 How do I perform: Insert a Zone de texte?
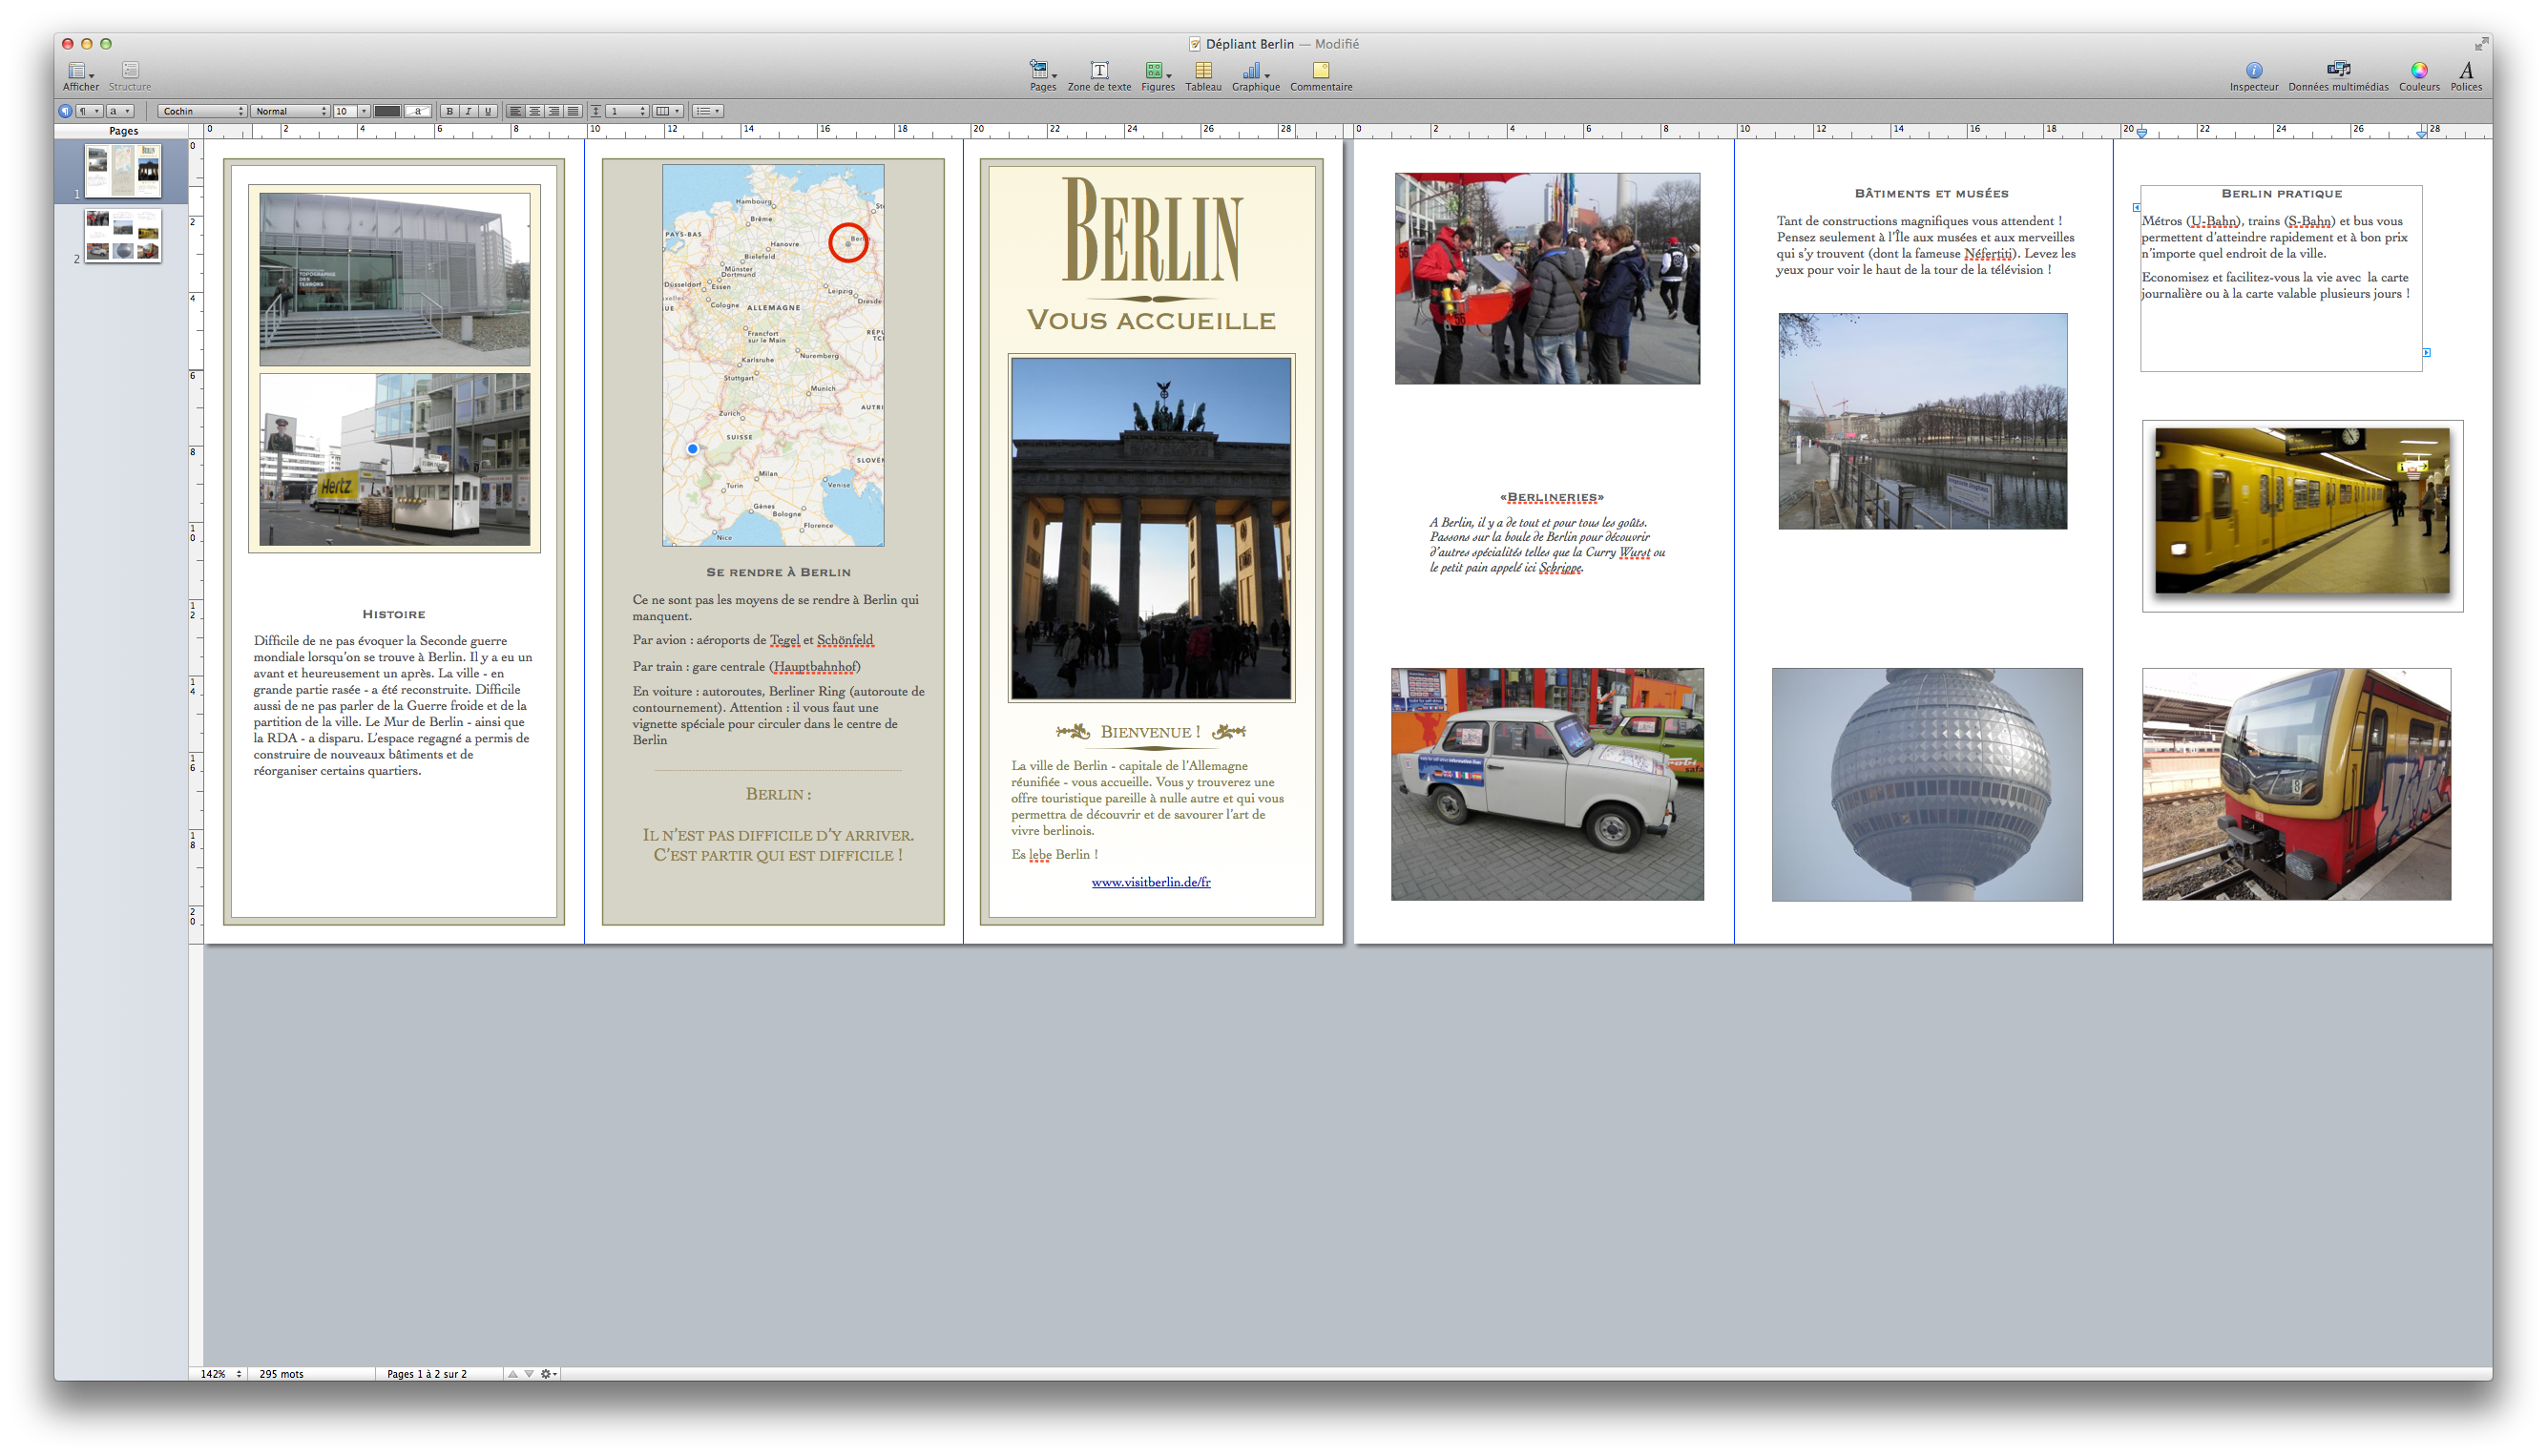pyautogui.click(x=1098, y=70)
